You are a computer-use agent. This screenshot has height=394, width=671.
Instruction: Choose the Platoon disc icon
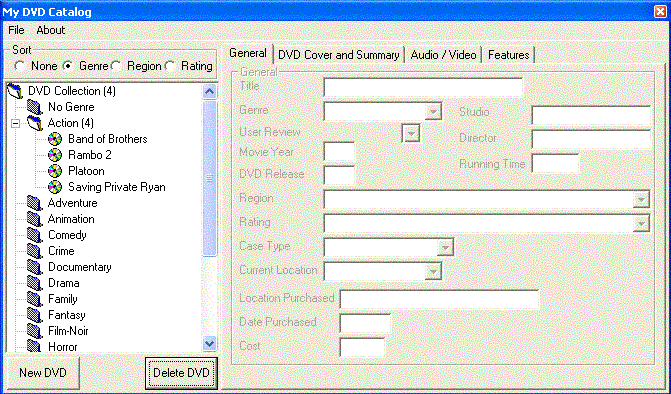coord(55,171)
